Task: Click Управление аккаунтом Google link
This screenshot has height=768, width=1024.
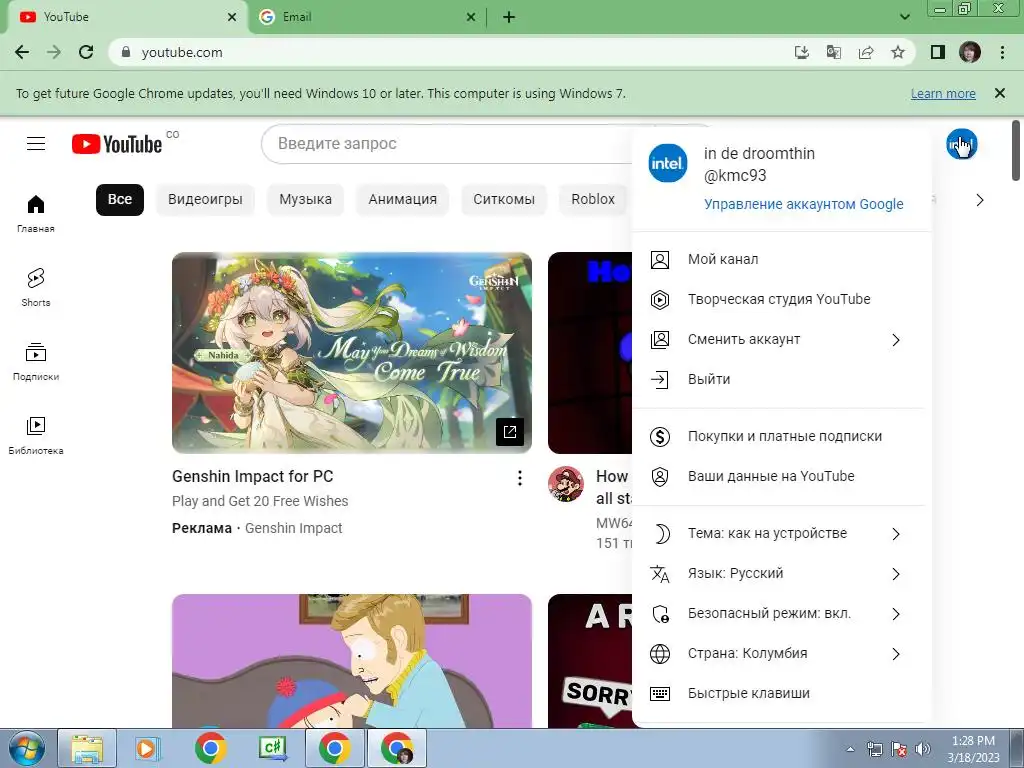Action: (803, 204)
